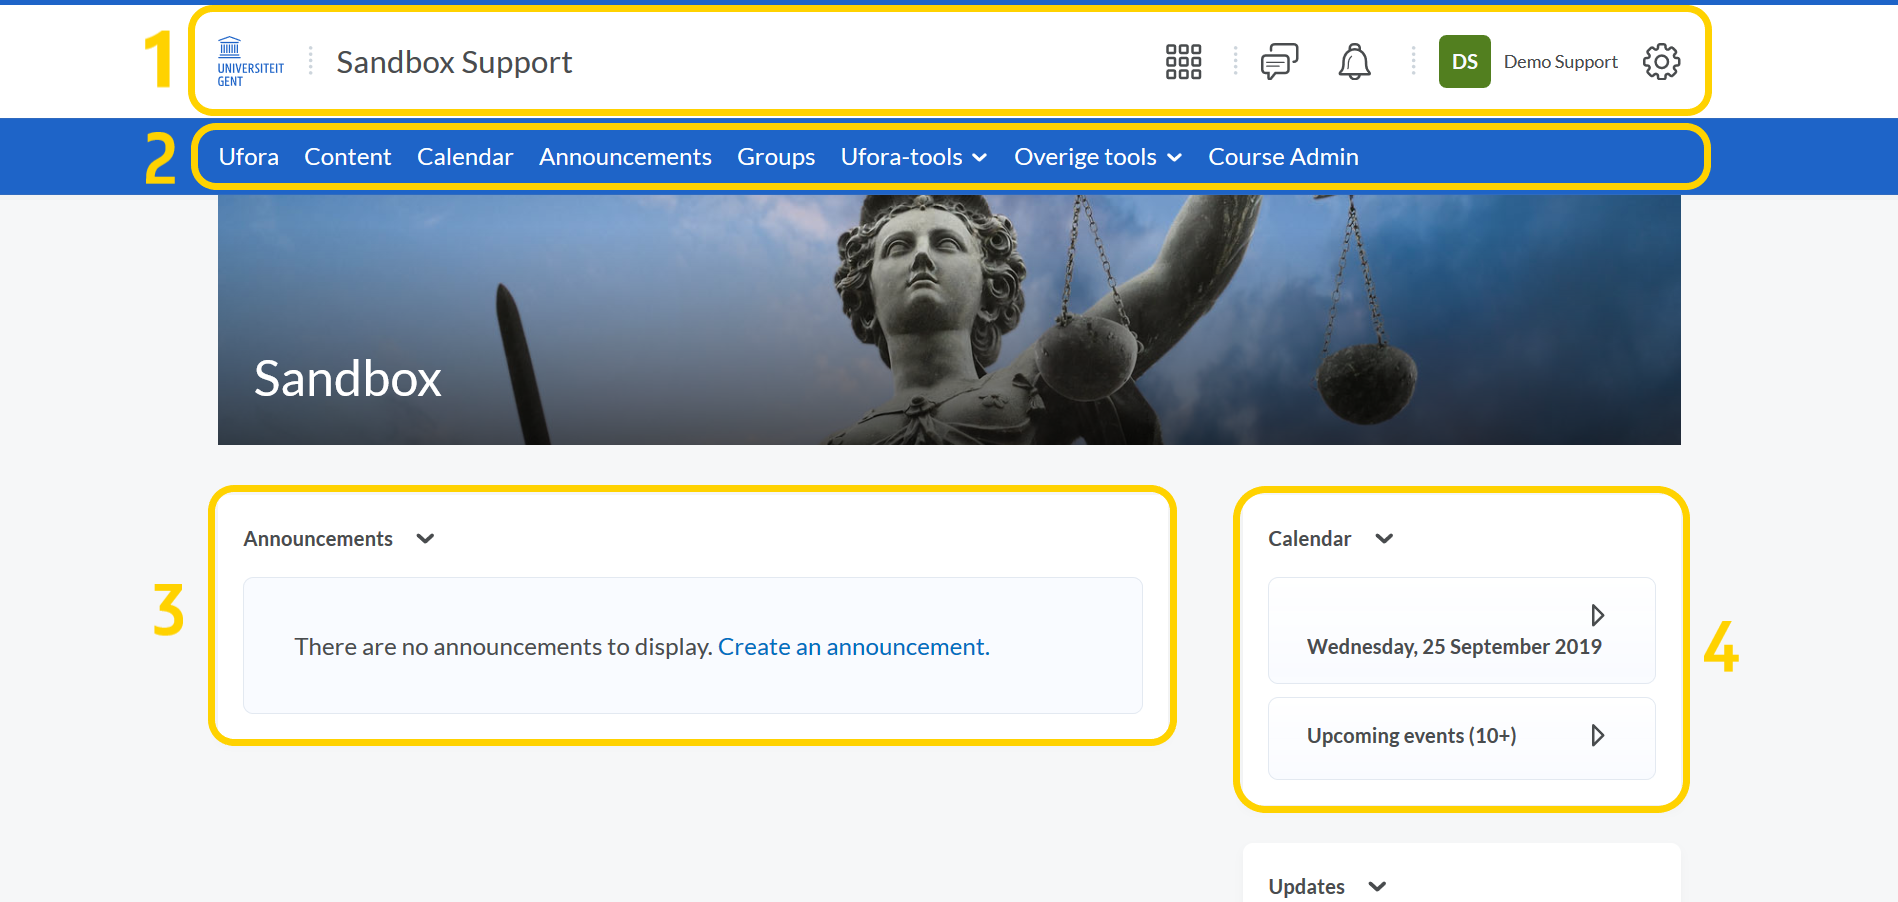
Task: Expand the Wednesday, 25 September 2019 arrow
Action: click(x=1597, y=615)
